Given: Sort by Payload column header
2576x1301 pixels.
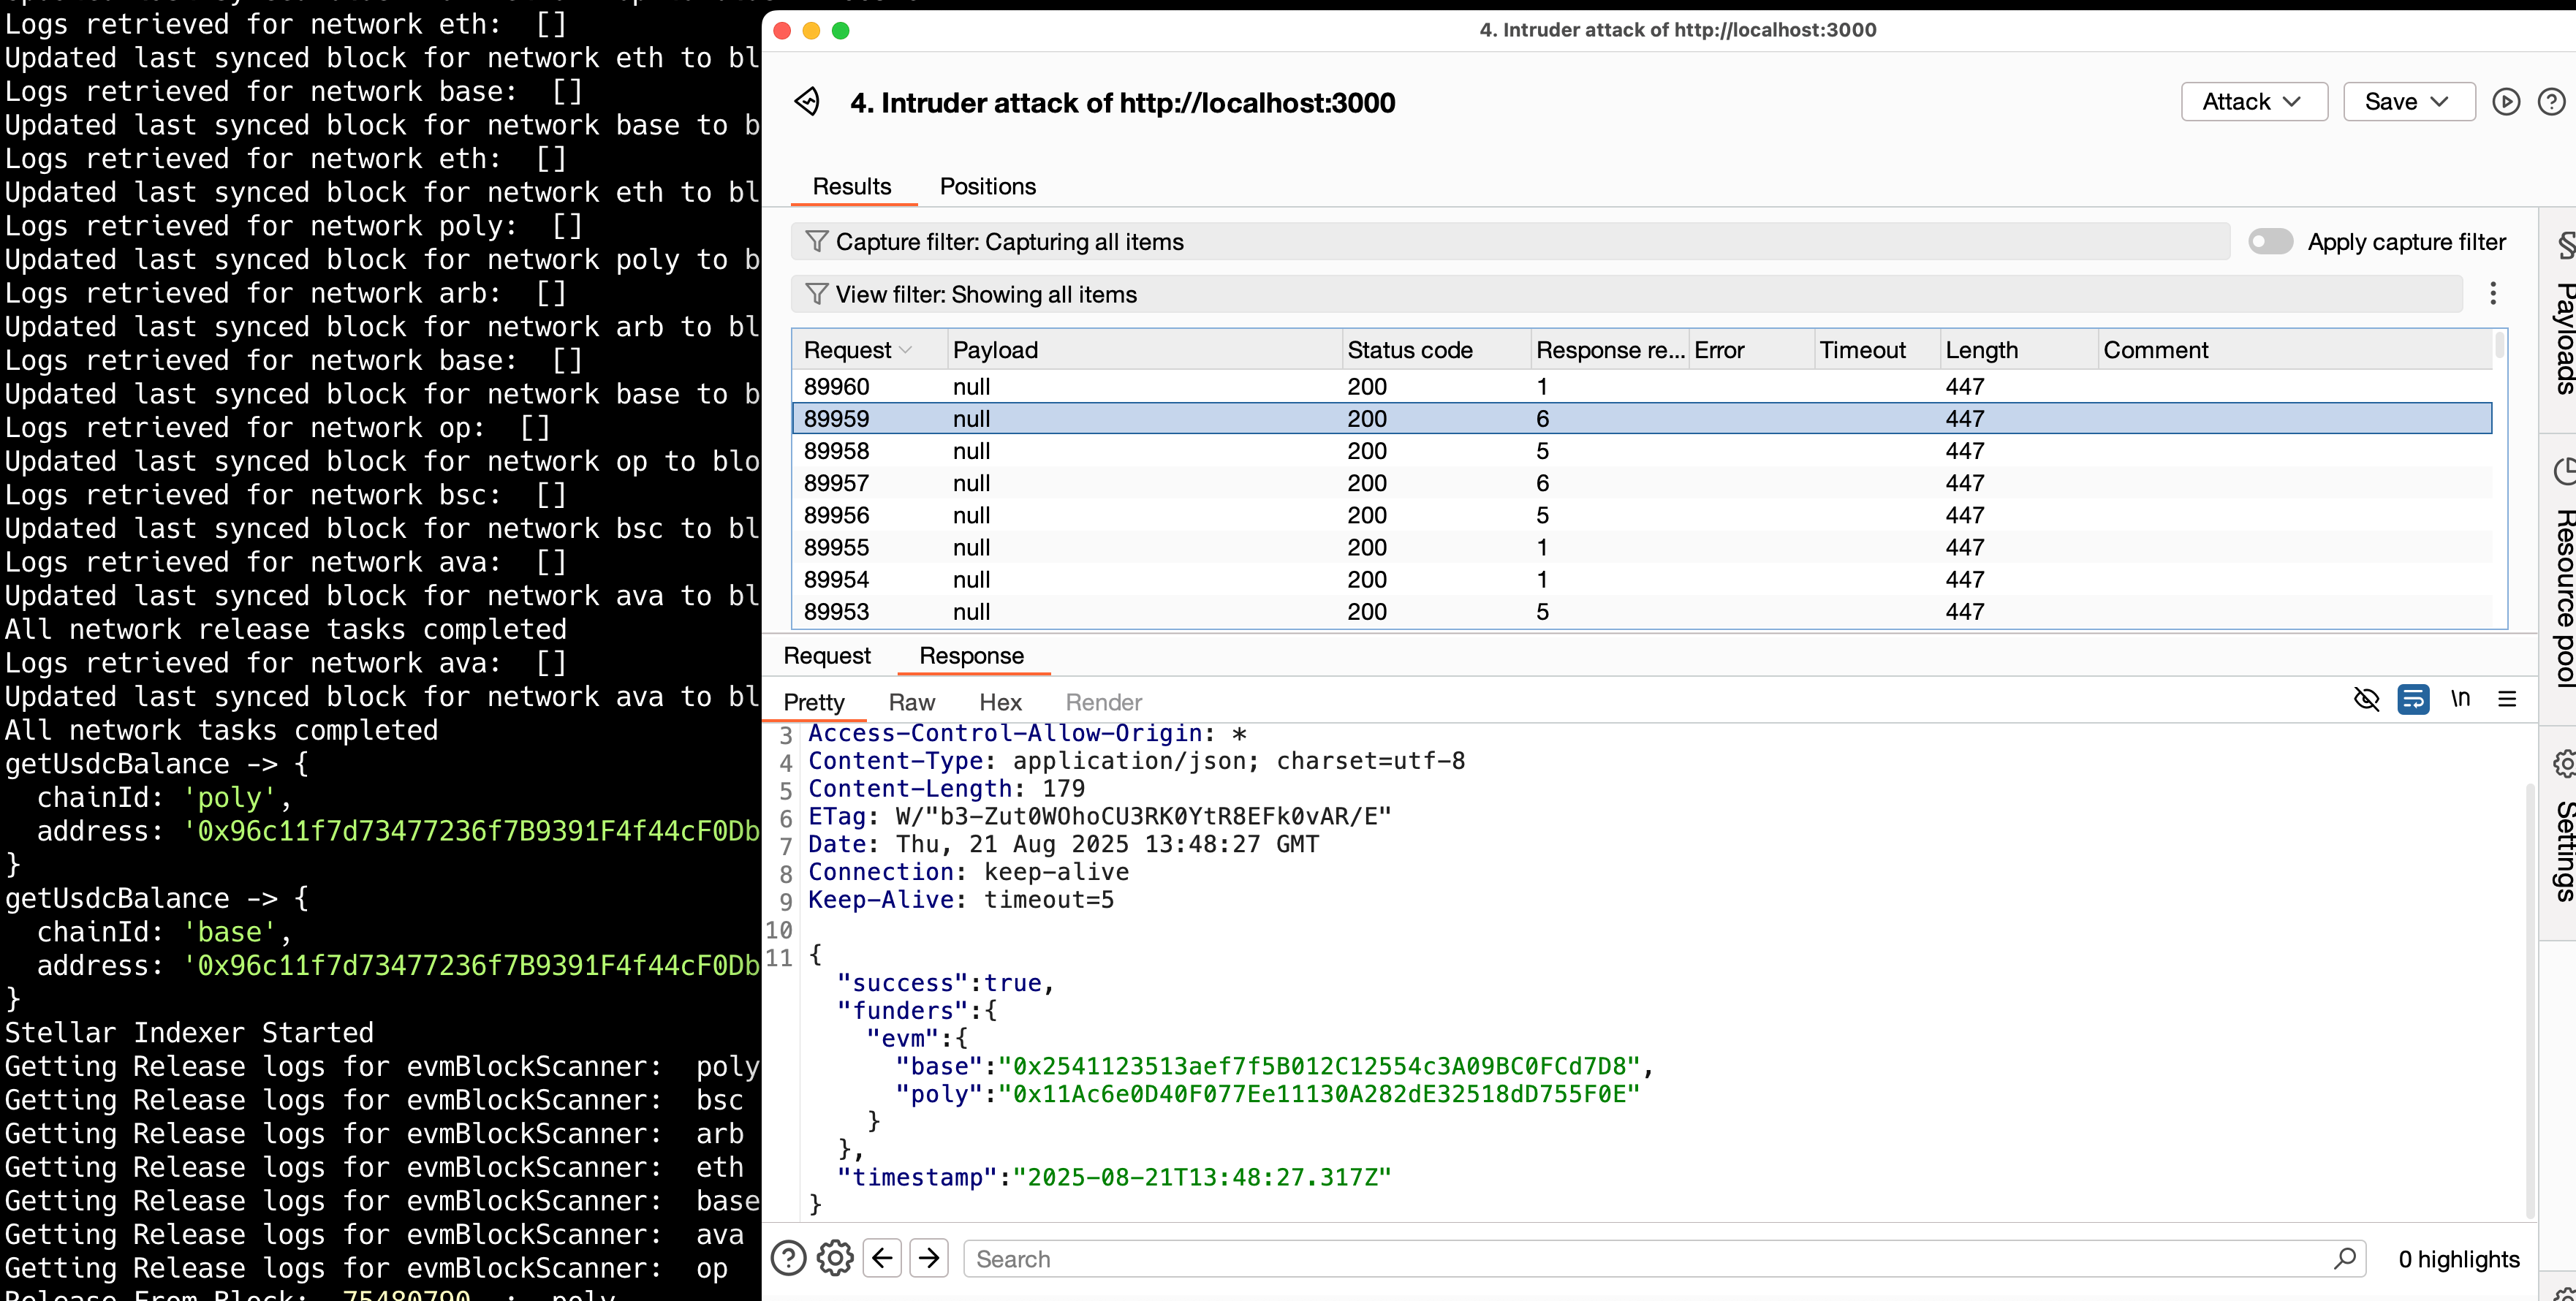Looking at the screenshot, I should pyautogui.click(x=1145, y=350).
